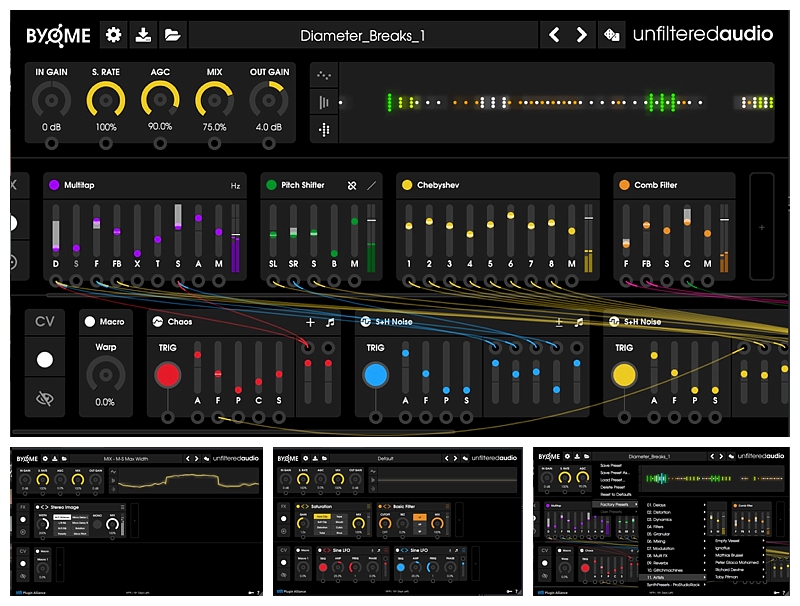Click the modulation jack below OUT GAIN
Screen dimensions: 800x606
coord(269,144)
